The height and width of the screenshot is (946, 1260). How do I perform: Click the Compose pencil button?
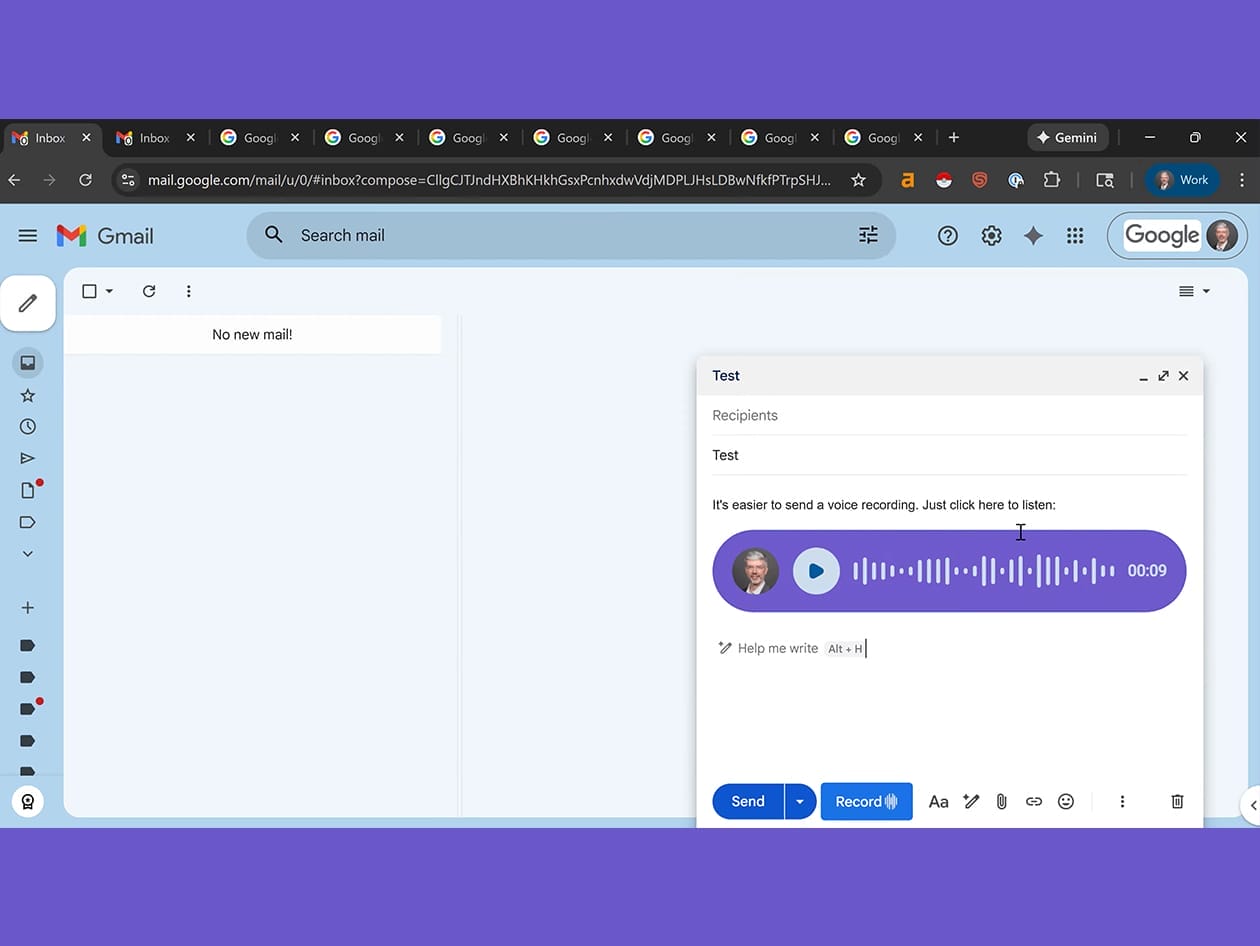tap(28, 303)
